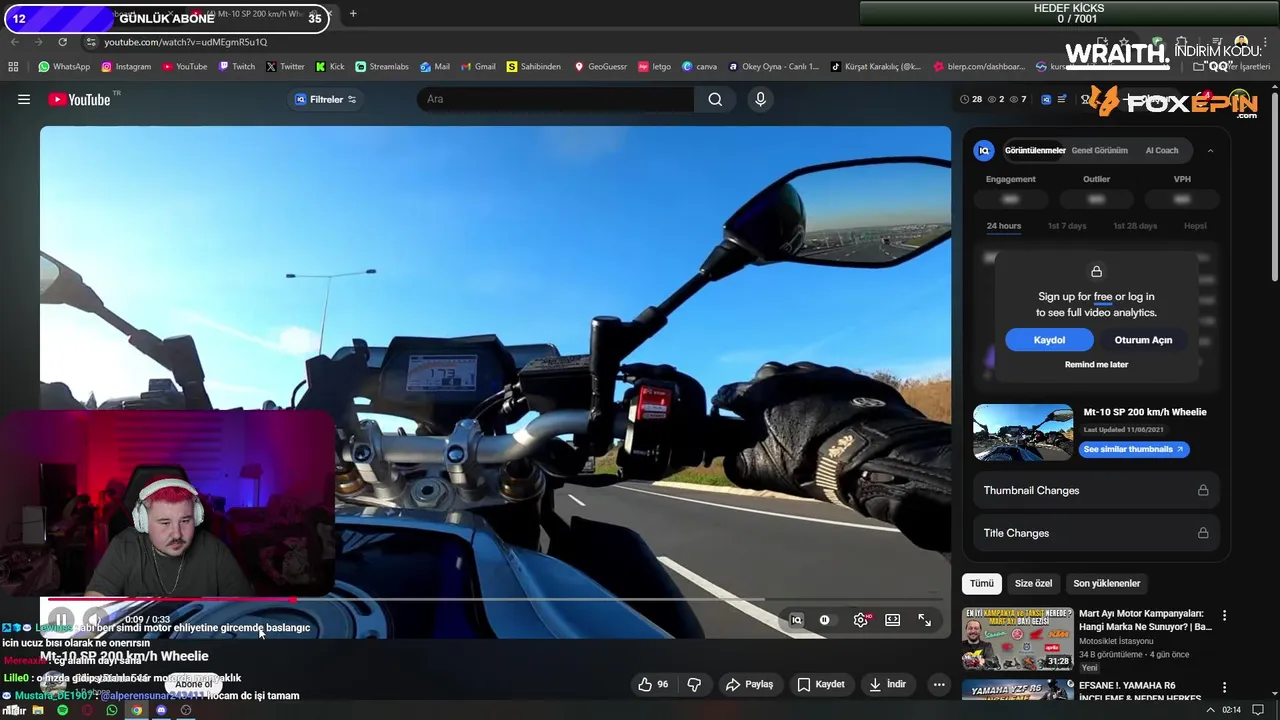Image resolution: width=1280 pixels, height=720 pixels.
Task: Open the Twitch bookmark
Action: [x=236, y=66]
